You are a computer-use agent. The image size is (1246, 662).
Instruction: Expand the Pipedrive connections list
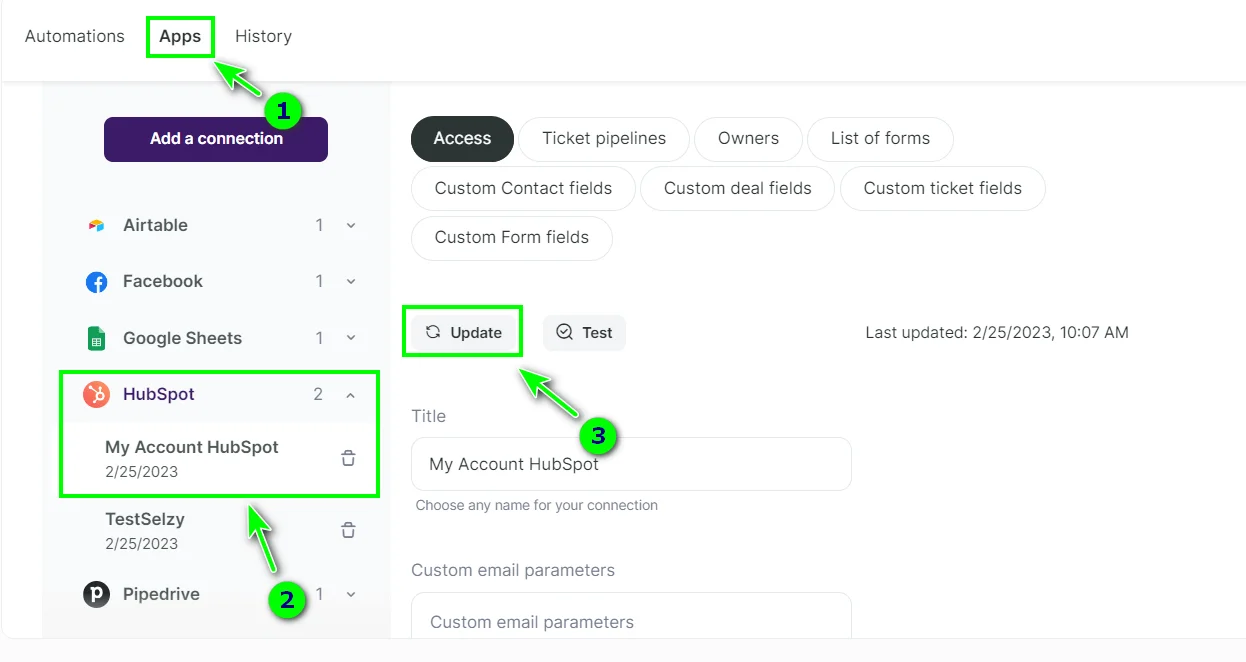tap(351, 594)
